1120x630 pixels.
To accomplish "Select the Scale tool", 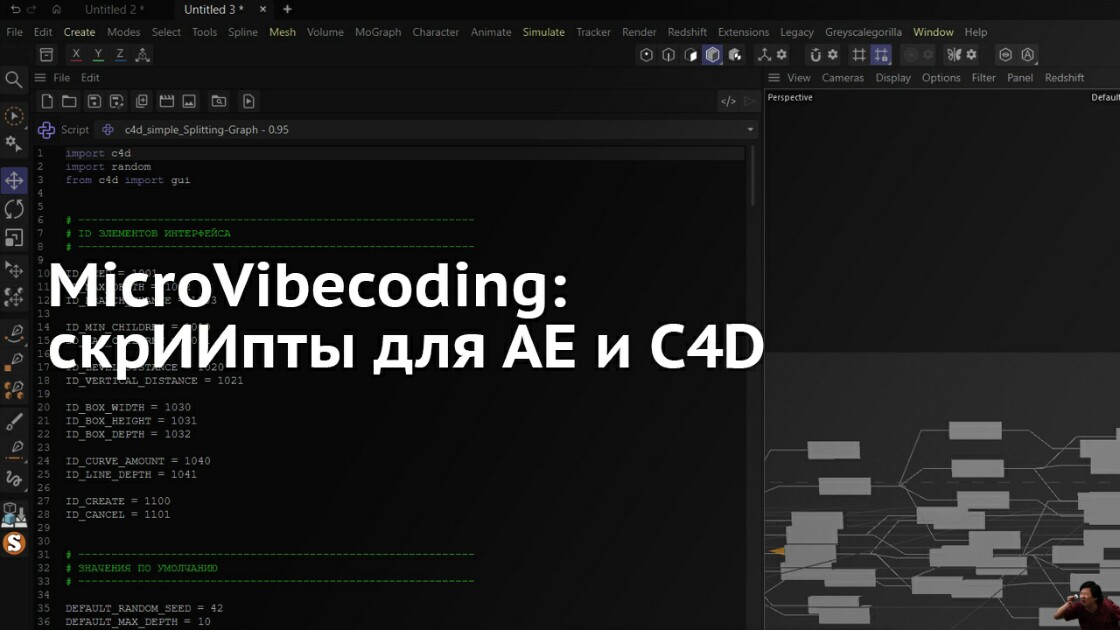I will click(14, 237).
